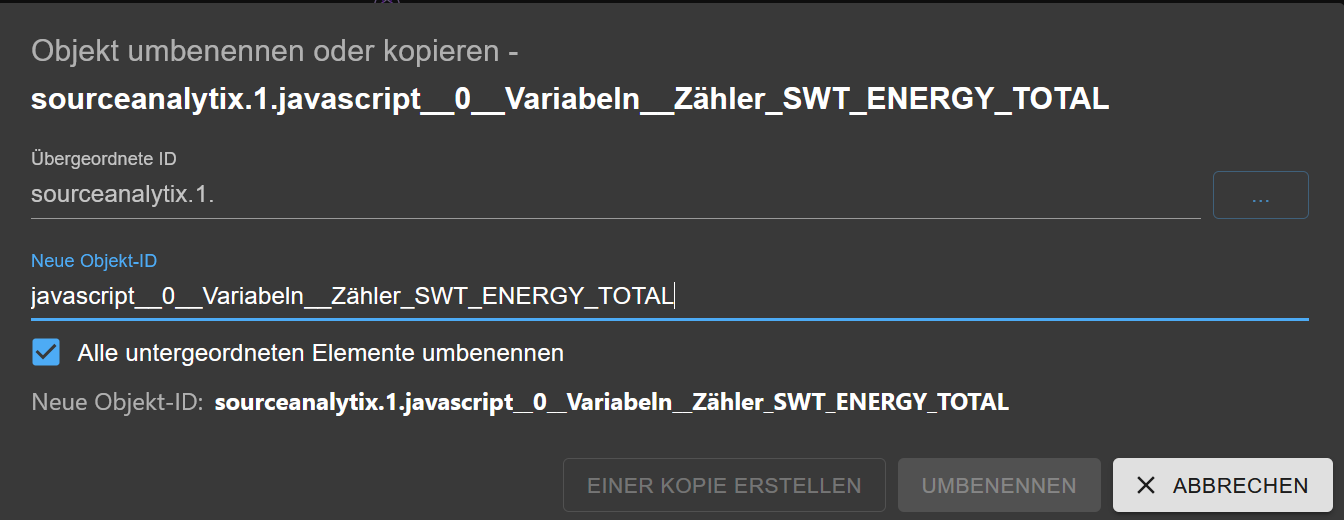Image resolution: width=1344 pixels, height=520 pixels.
Task: Click the 'Umbenennen' button
Action: [x=998, y=485]
